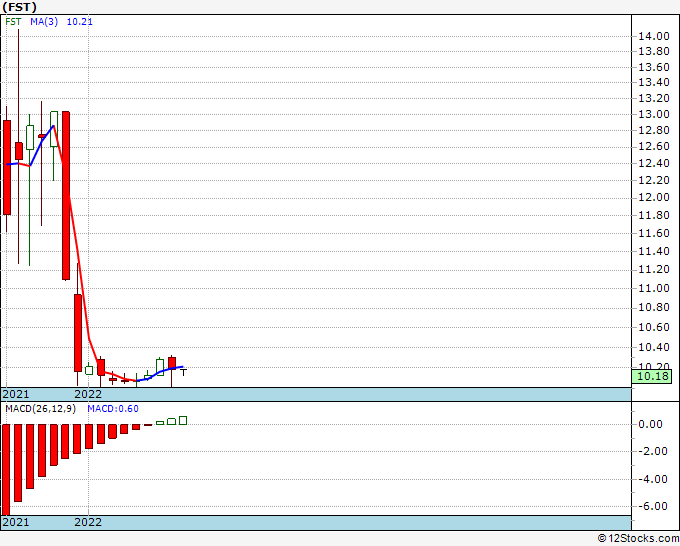Click the 10.40 price axis label
Image resolution: width=680 pixels, height=546 pixels.
tap(654, 347)
